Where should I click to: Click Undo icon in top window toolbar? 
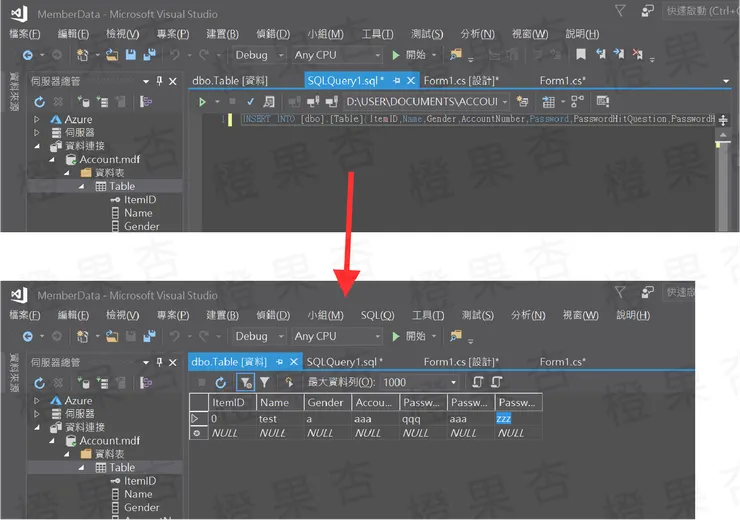tap(175, 55)
